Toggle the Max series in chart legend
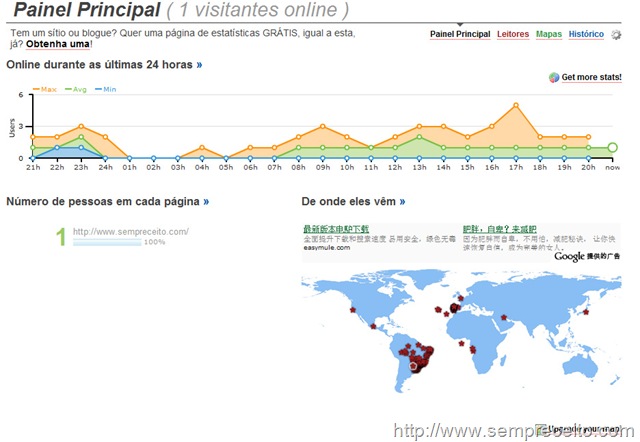 pos(44,89)
